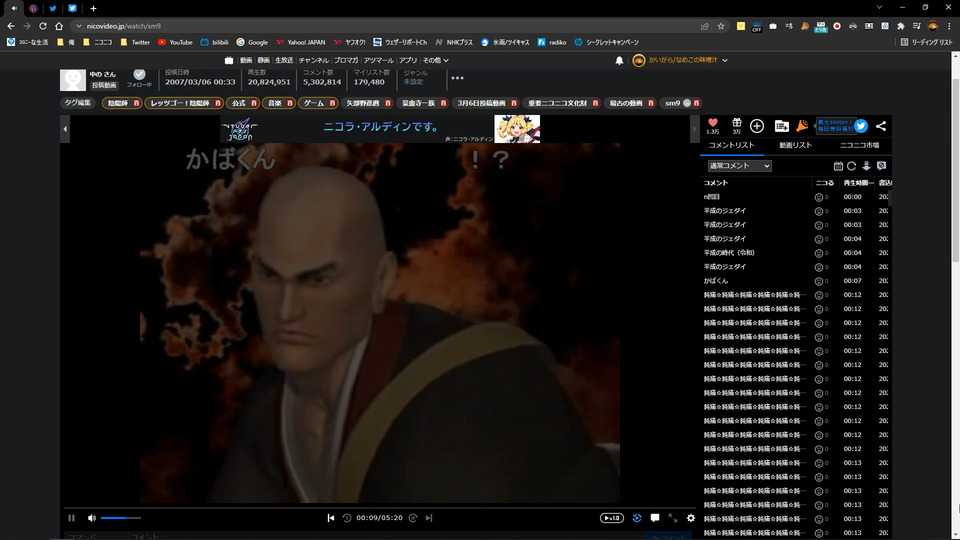The image size is (960, 540).
Task: Adjust the blue volume slider
Action: tap(121, 518)
